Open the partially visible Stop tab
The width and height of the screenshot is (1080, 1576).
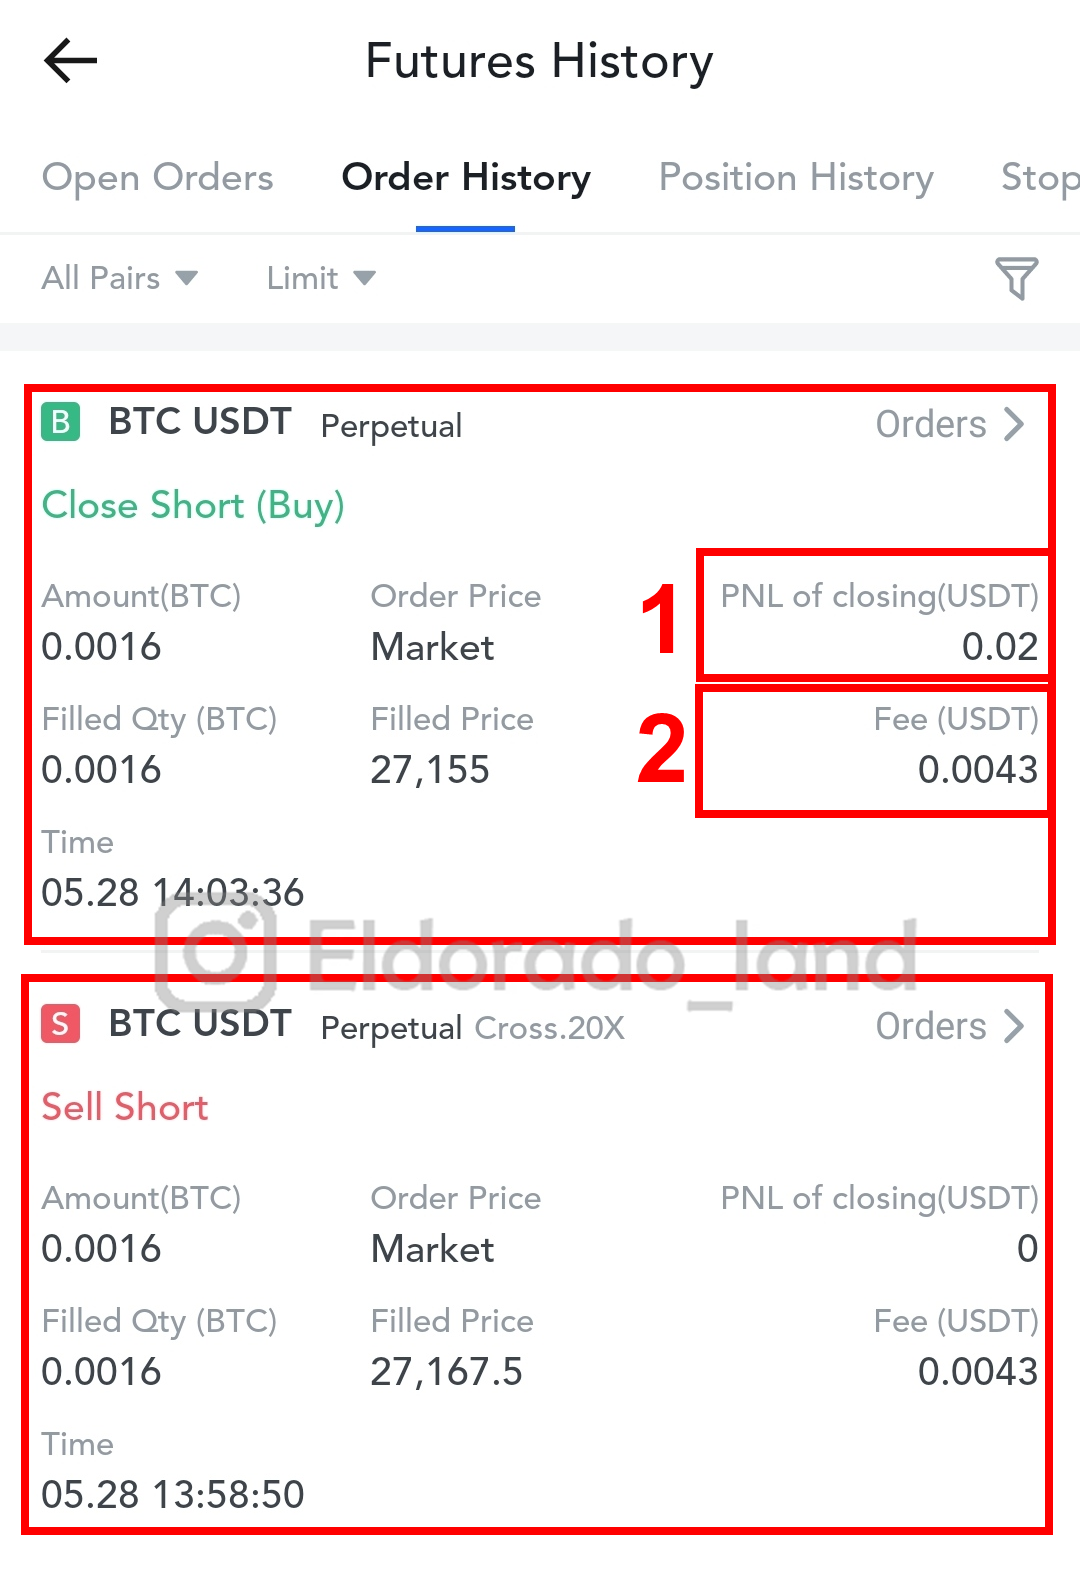1040,178
